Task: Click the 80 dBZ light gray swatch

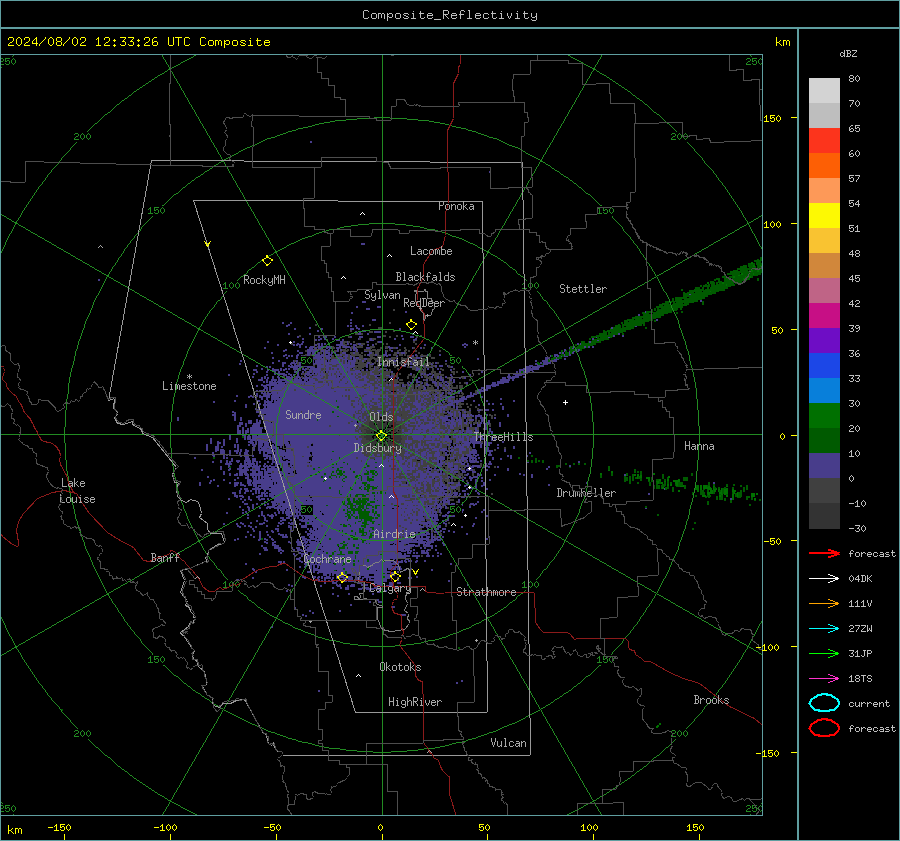Action: tap(824, 90)
